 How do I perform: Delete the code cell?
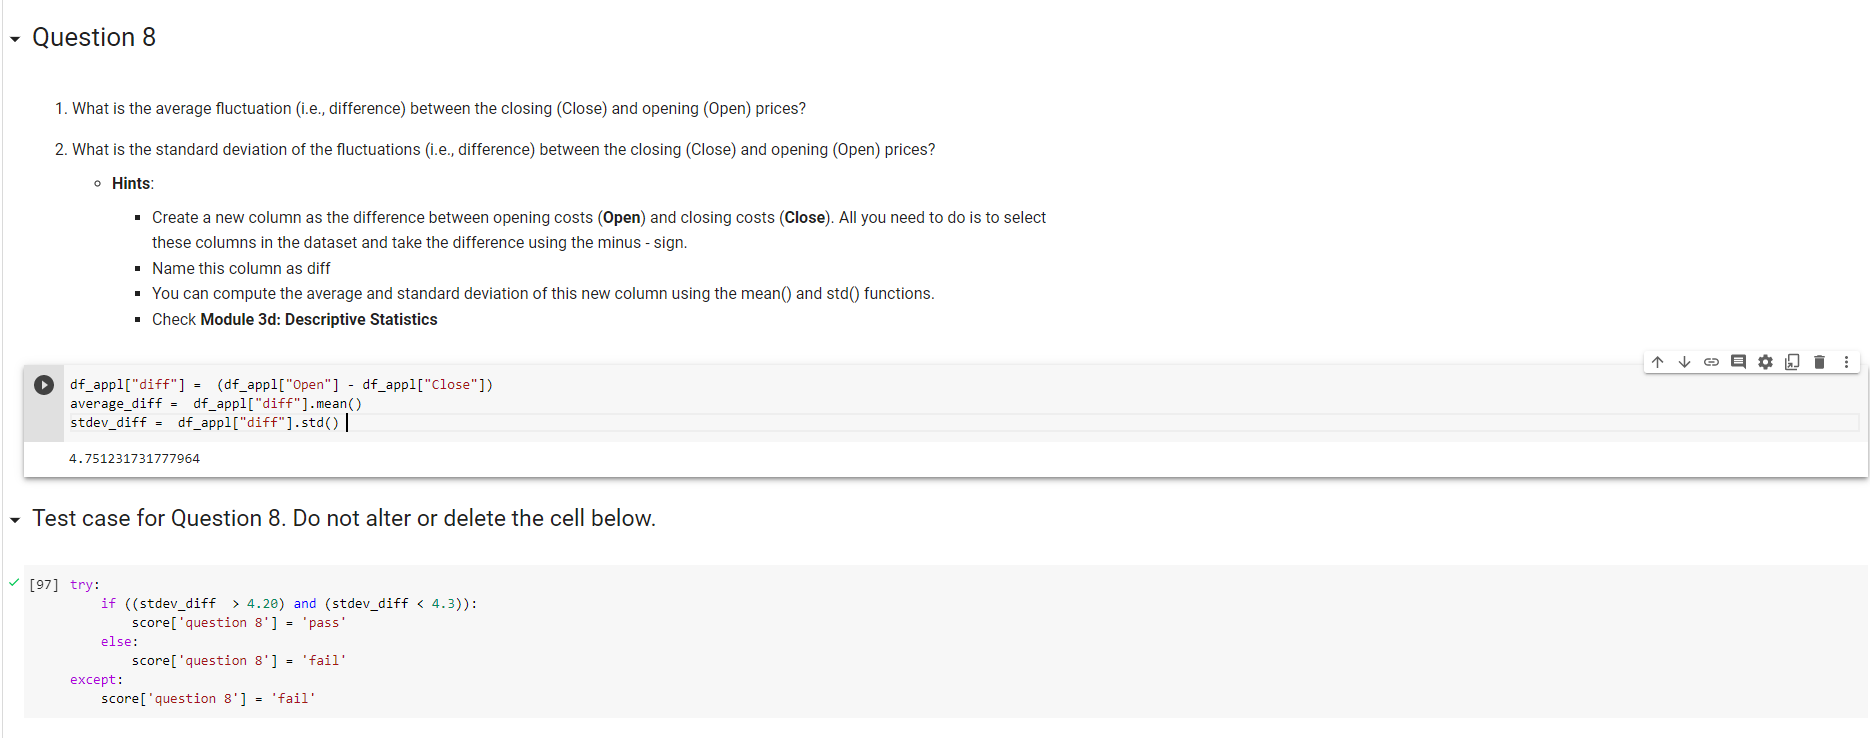click(x=1819, y=361)
